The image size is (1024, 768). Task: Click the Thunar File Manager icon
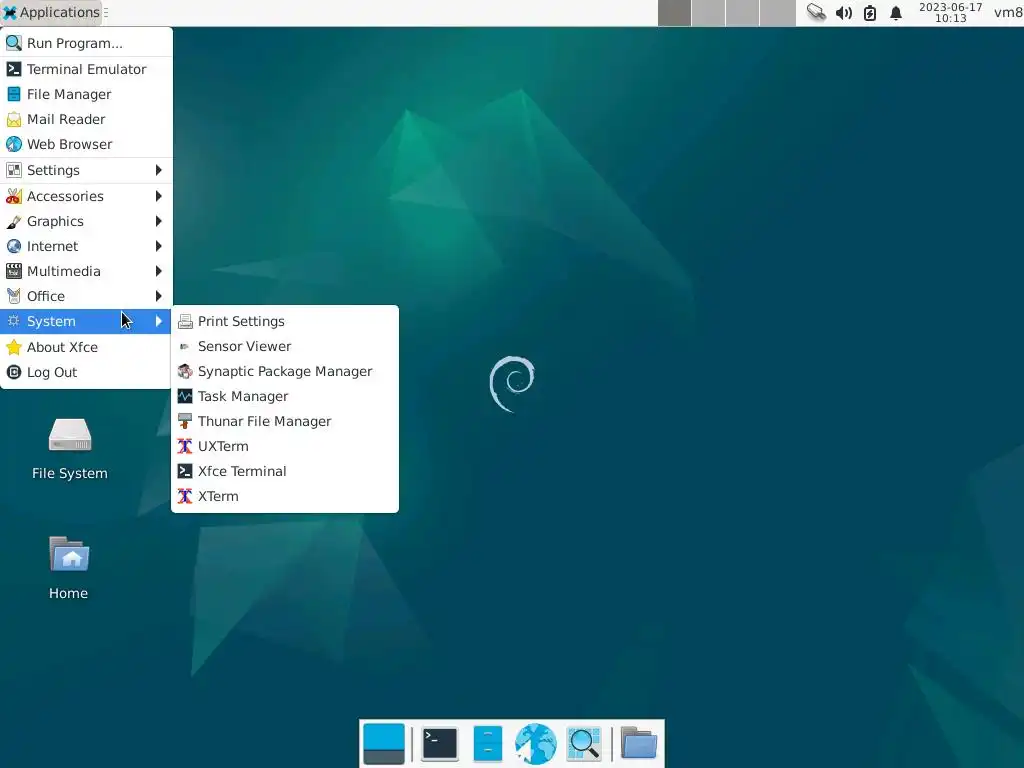coord(185,421)
